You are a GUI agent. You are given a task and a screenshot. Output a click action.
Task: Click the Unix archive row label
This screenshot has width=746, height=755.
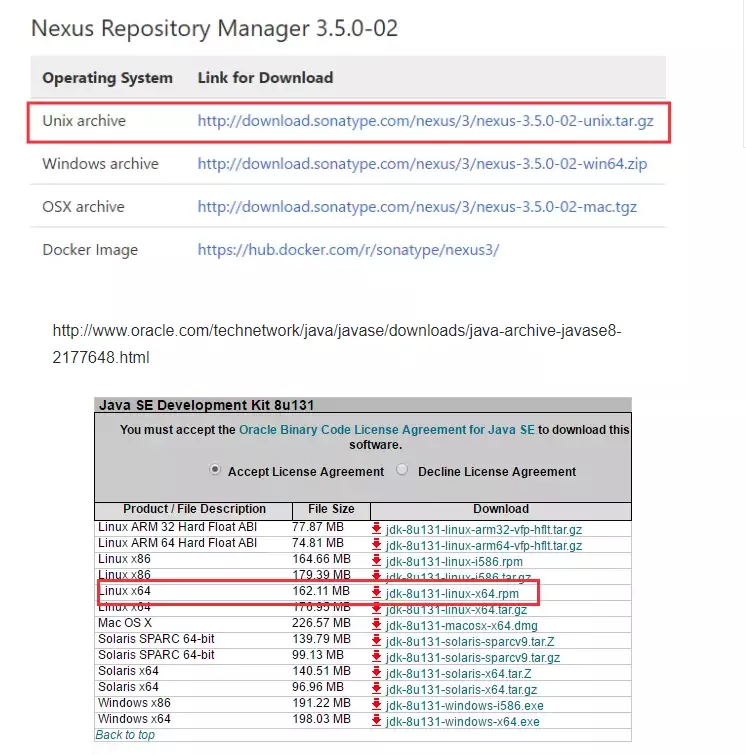(84, 120)
